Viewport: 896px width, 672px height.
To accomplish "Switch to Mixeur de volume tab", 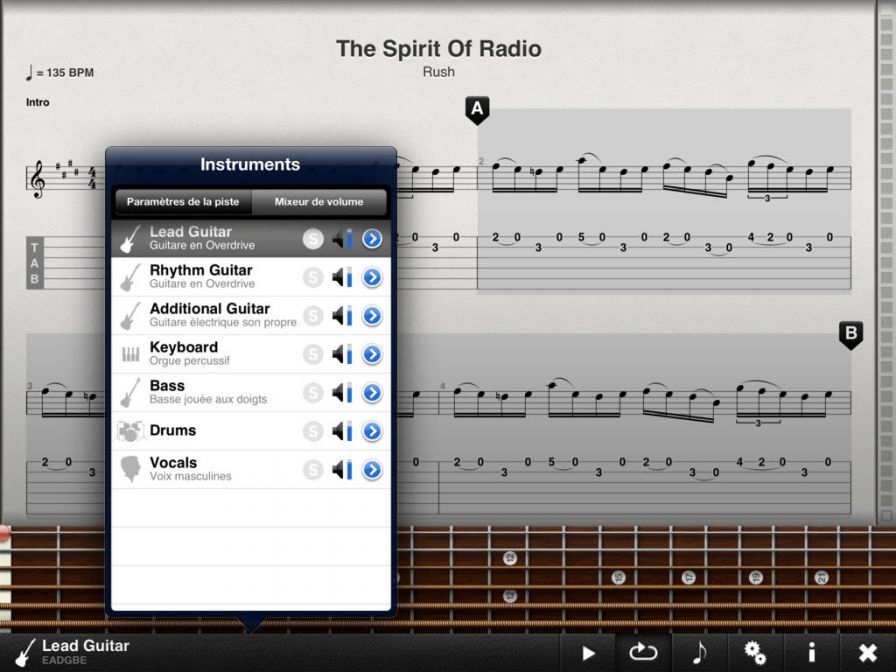I will pyautogui.click(x=319, y=201).
